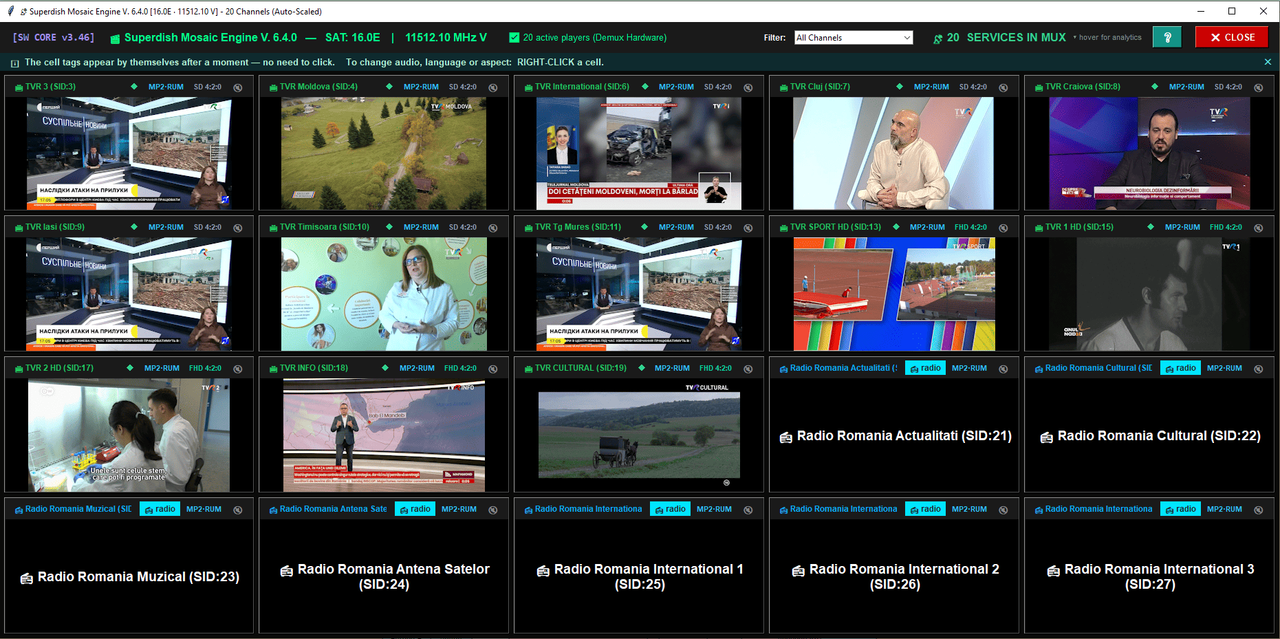The width and height of the screenshot is (1280, 639).
Task: Click the mute icon in TVR 1 HD header
Action: click(x=1259, y=227)
